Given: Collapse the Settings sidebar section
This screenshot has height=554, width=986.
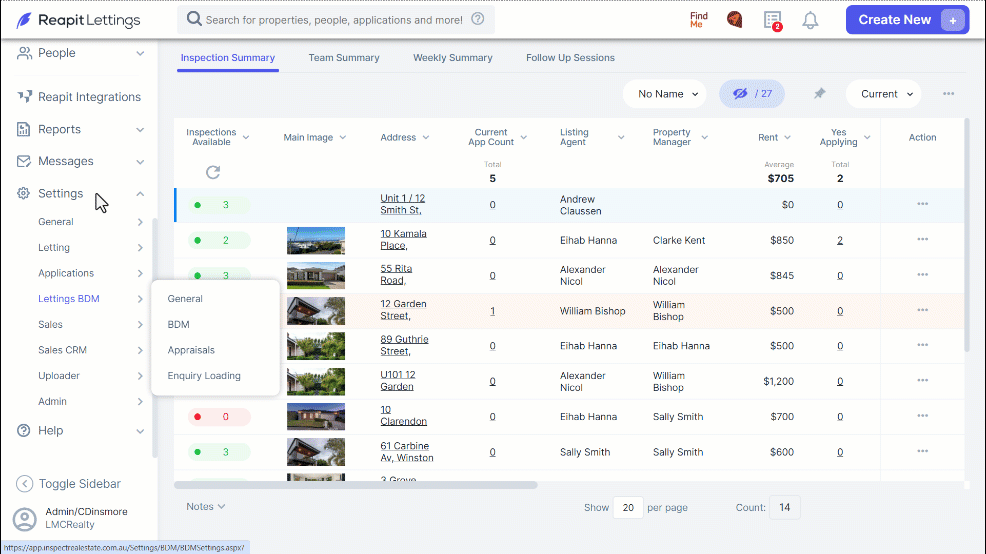Looking at the screenshot, I should (140, 194).
